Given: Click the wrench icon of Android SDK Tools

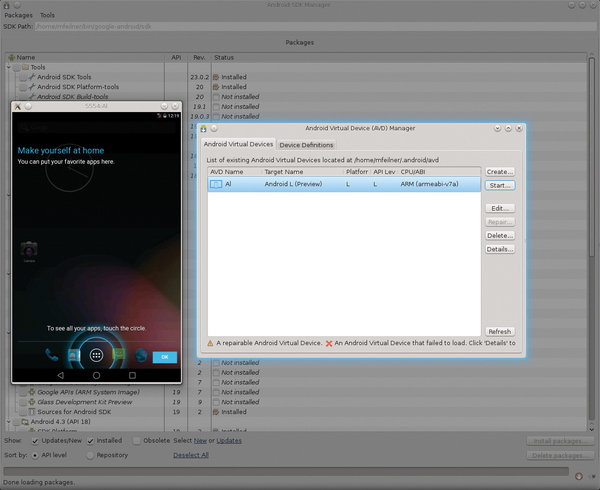Looking at the screenshot, I should (x=32, y=77).
